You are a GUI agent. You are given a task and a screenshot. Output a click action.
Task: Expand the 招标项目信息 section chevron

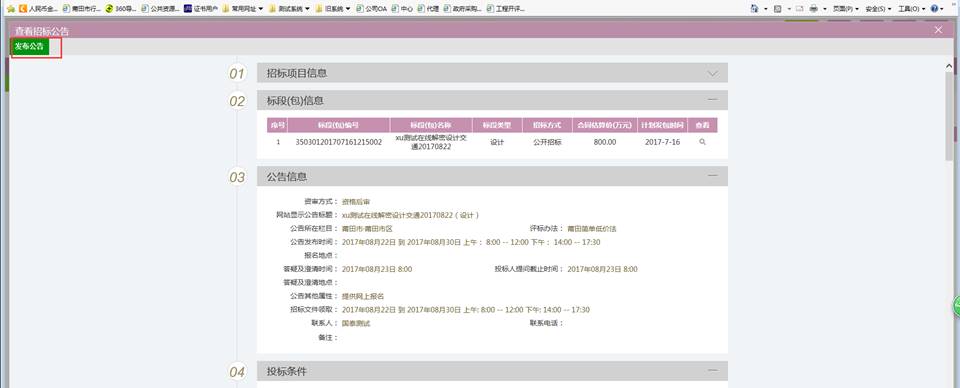pos(712,73)
